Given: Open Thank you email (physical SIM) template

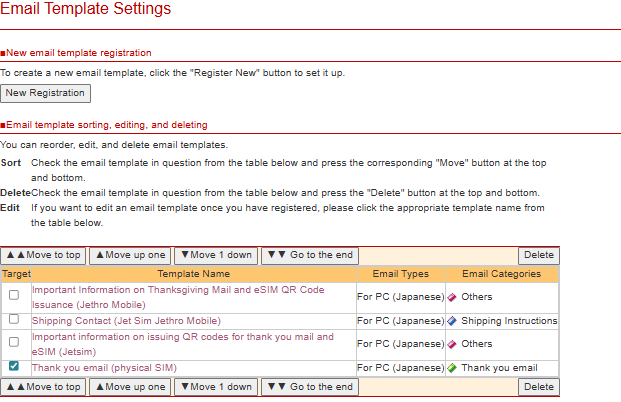Looking at the screenshot, I should (104, 368).
